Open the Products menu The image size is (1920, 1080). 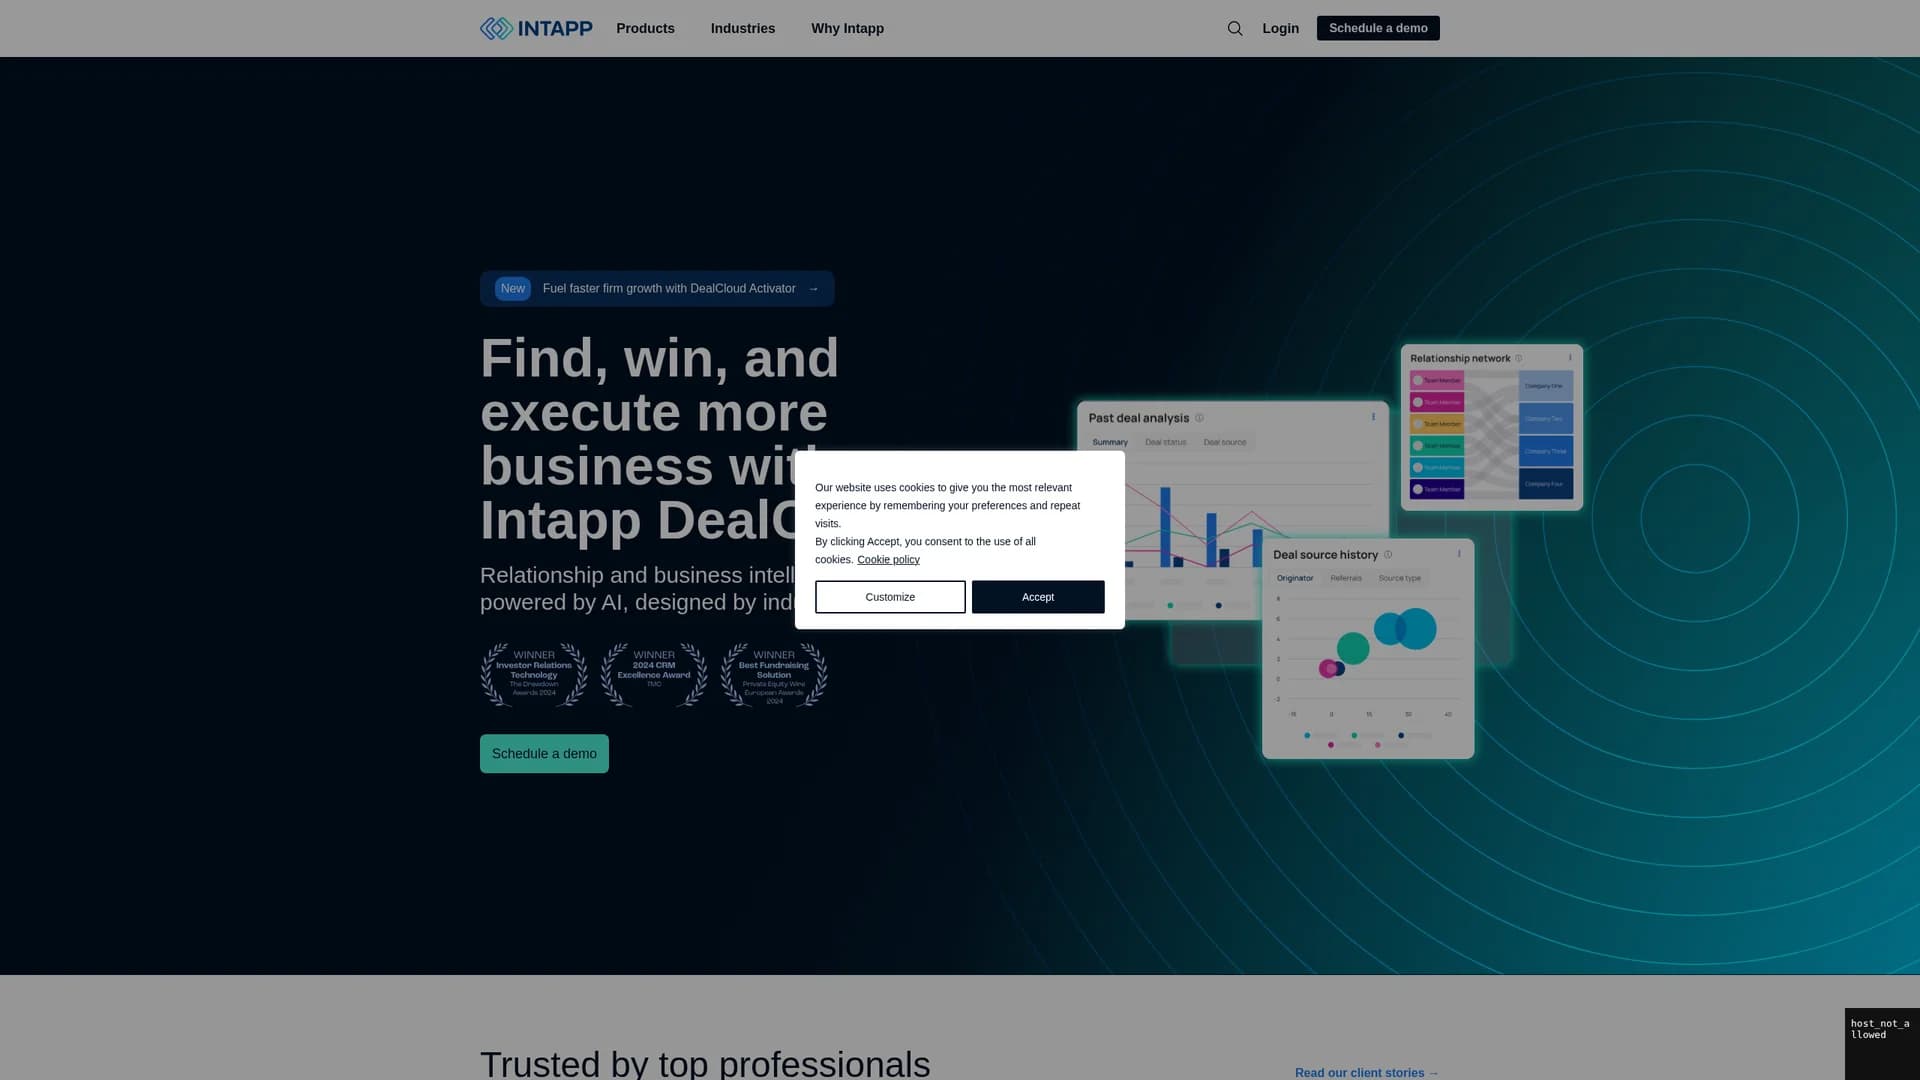(x=645, y=28)
